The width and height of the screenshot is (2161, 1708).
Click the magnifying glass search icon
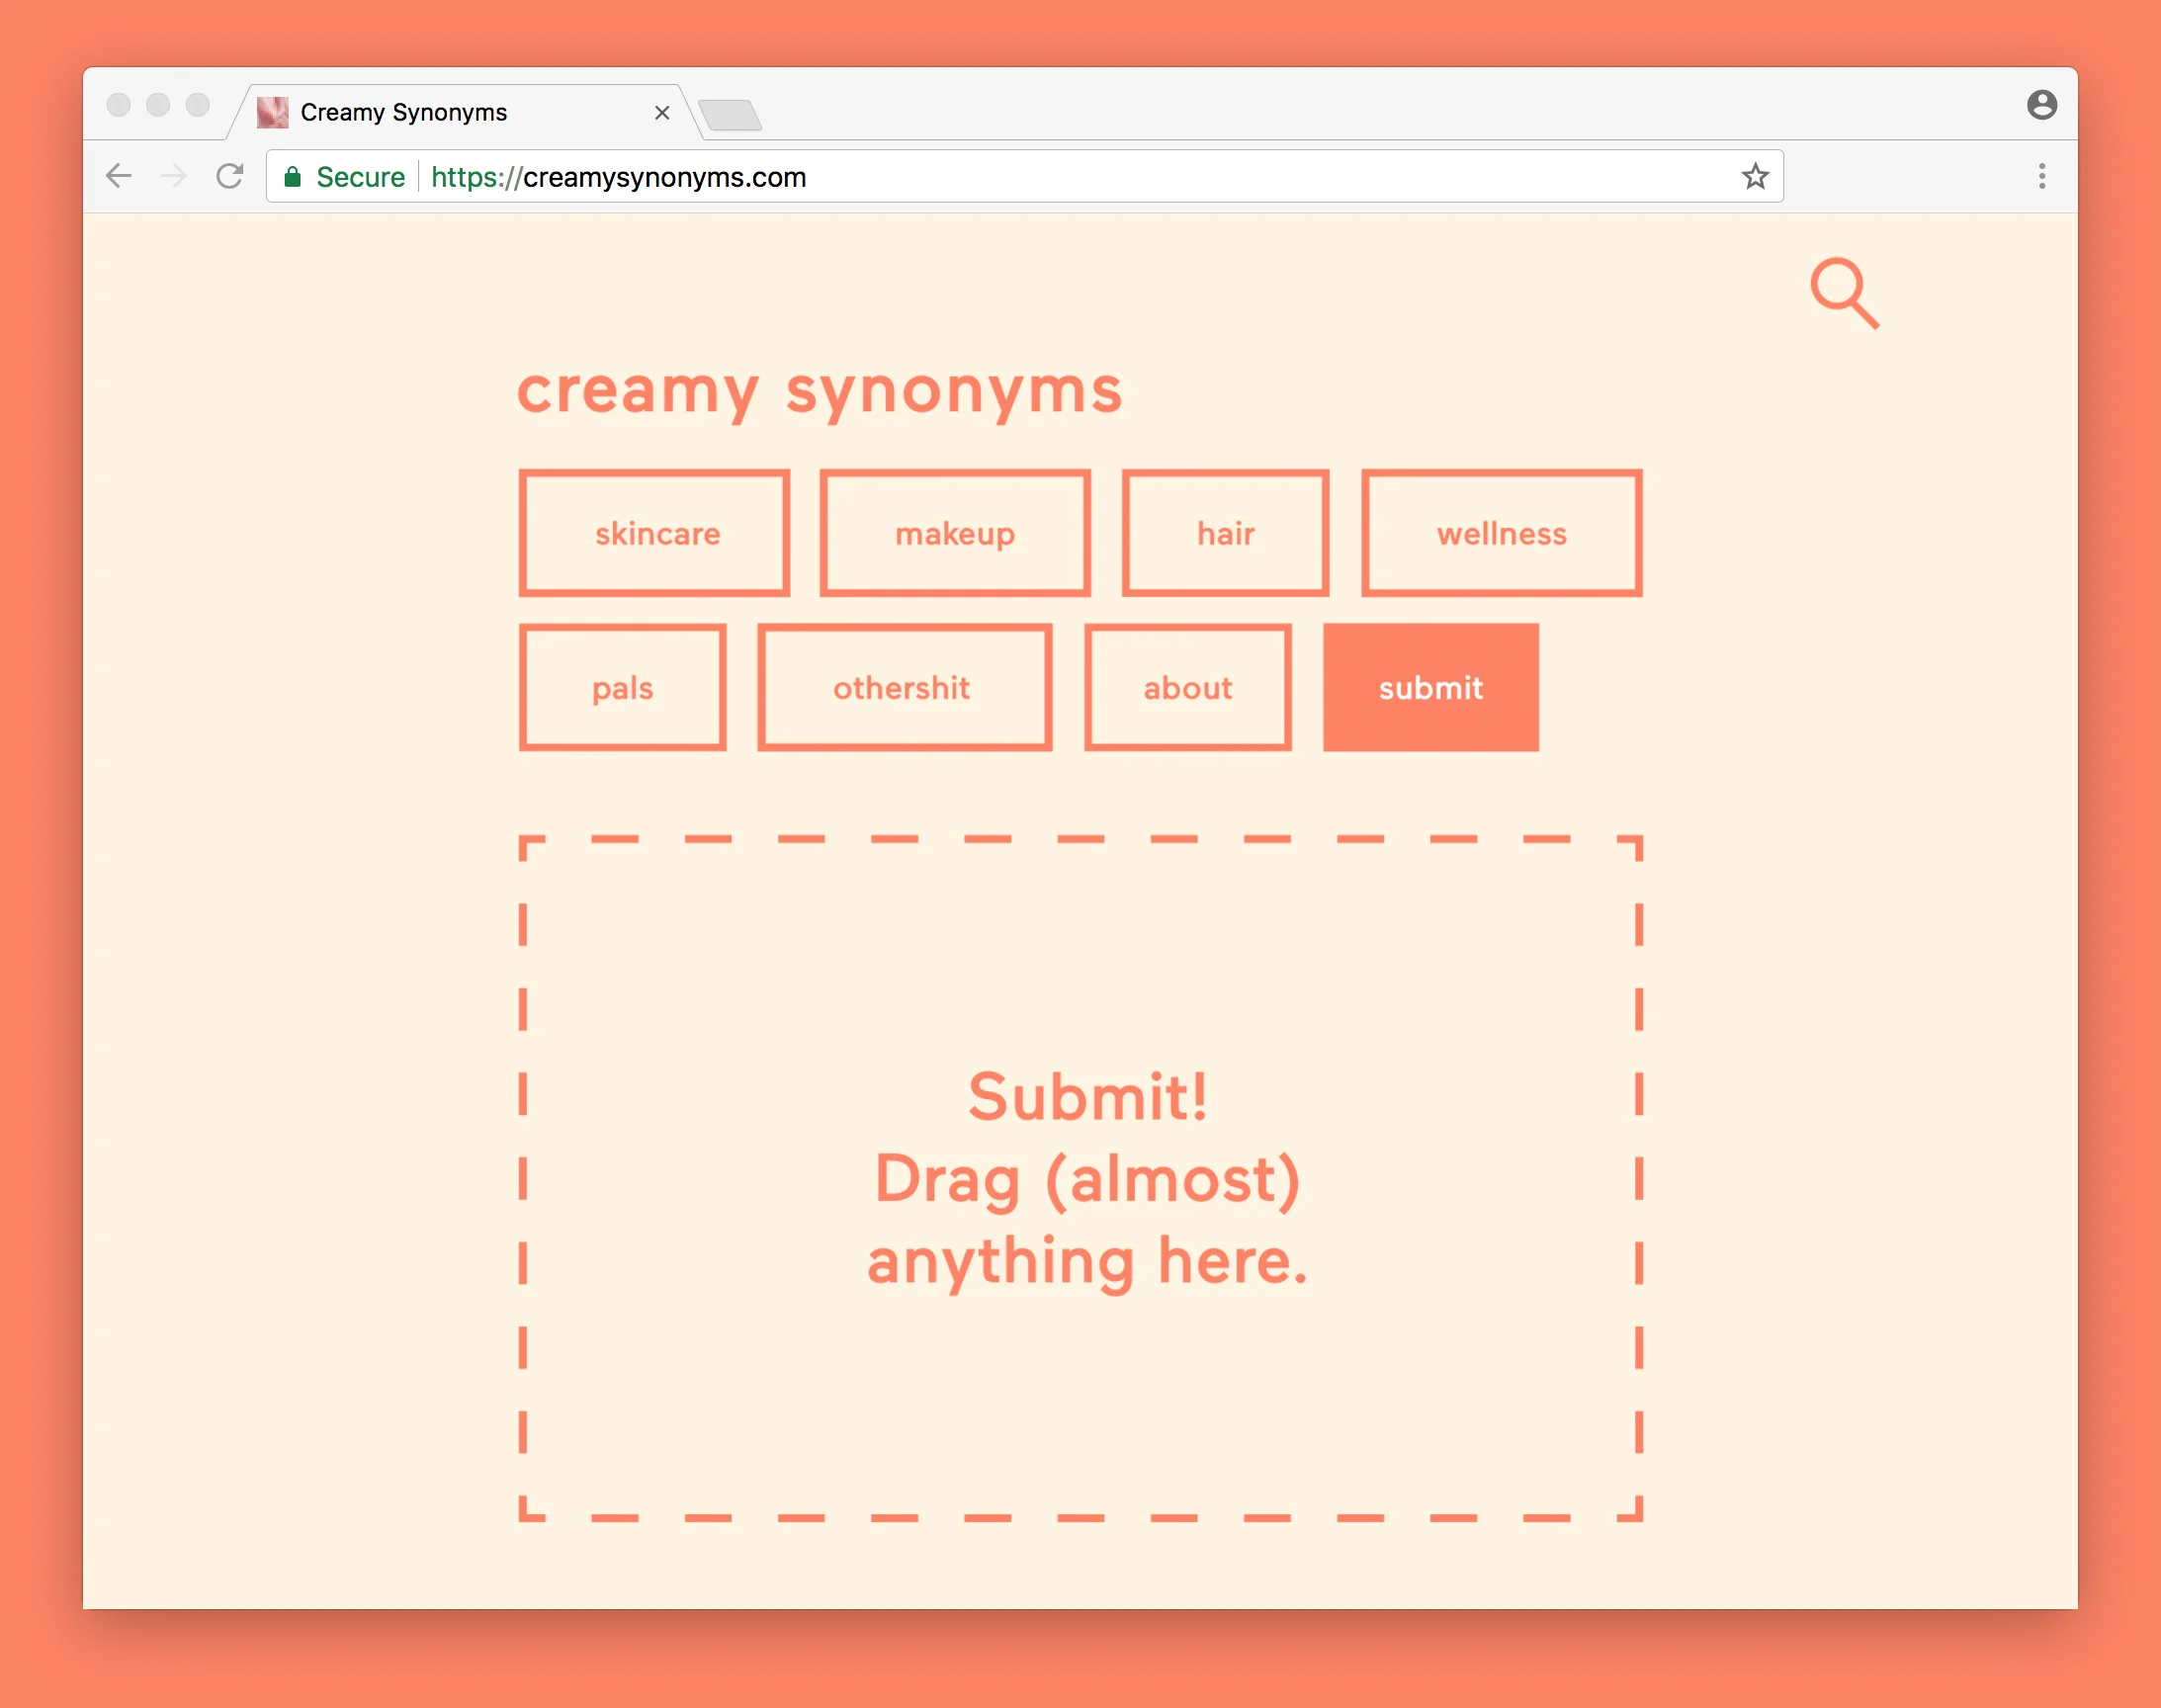coord(1843,293)
